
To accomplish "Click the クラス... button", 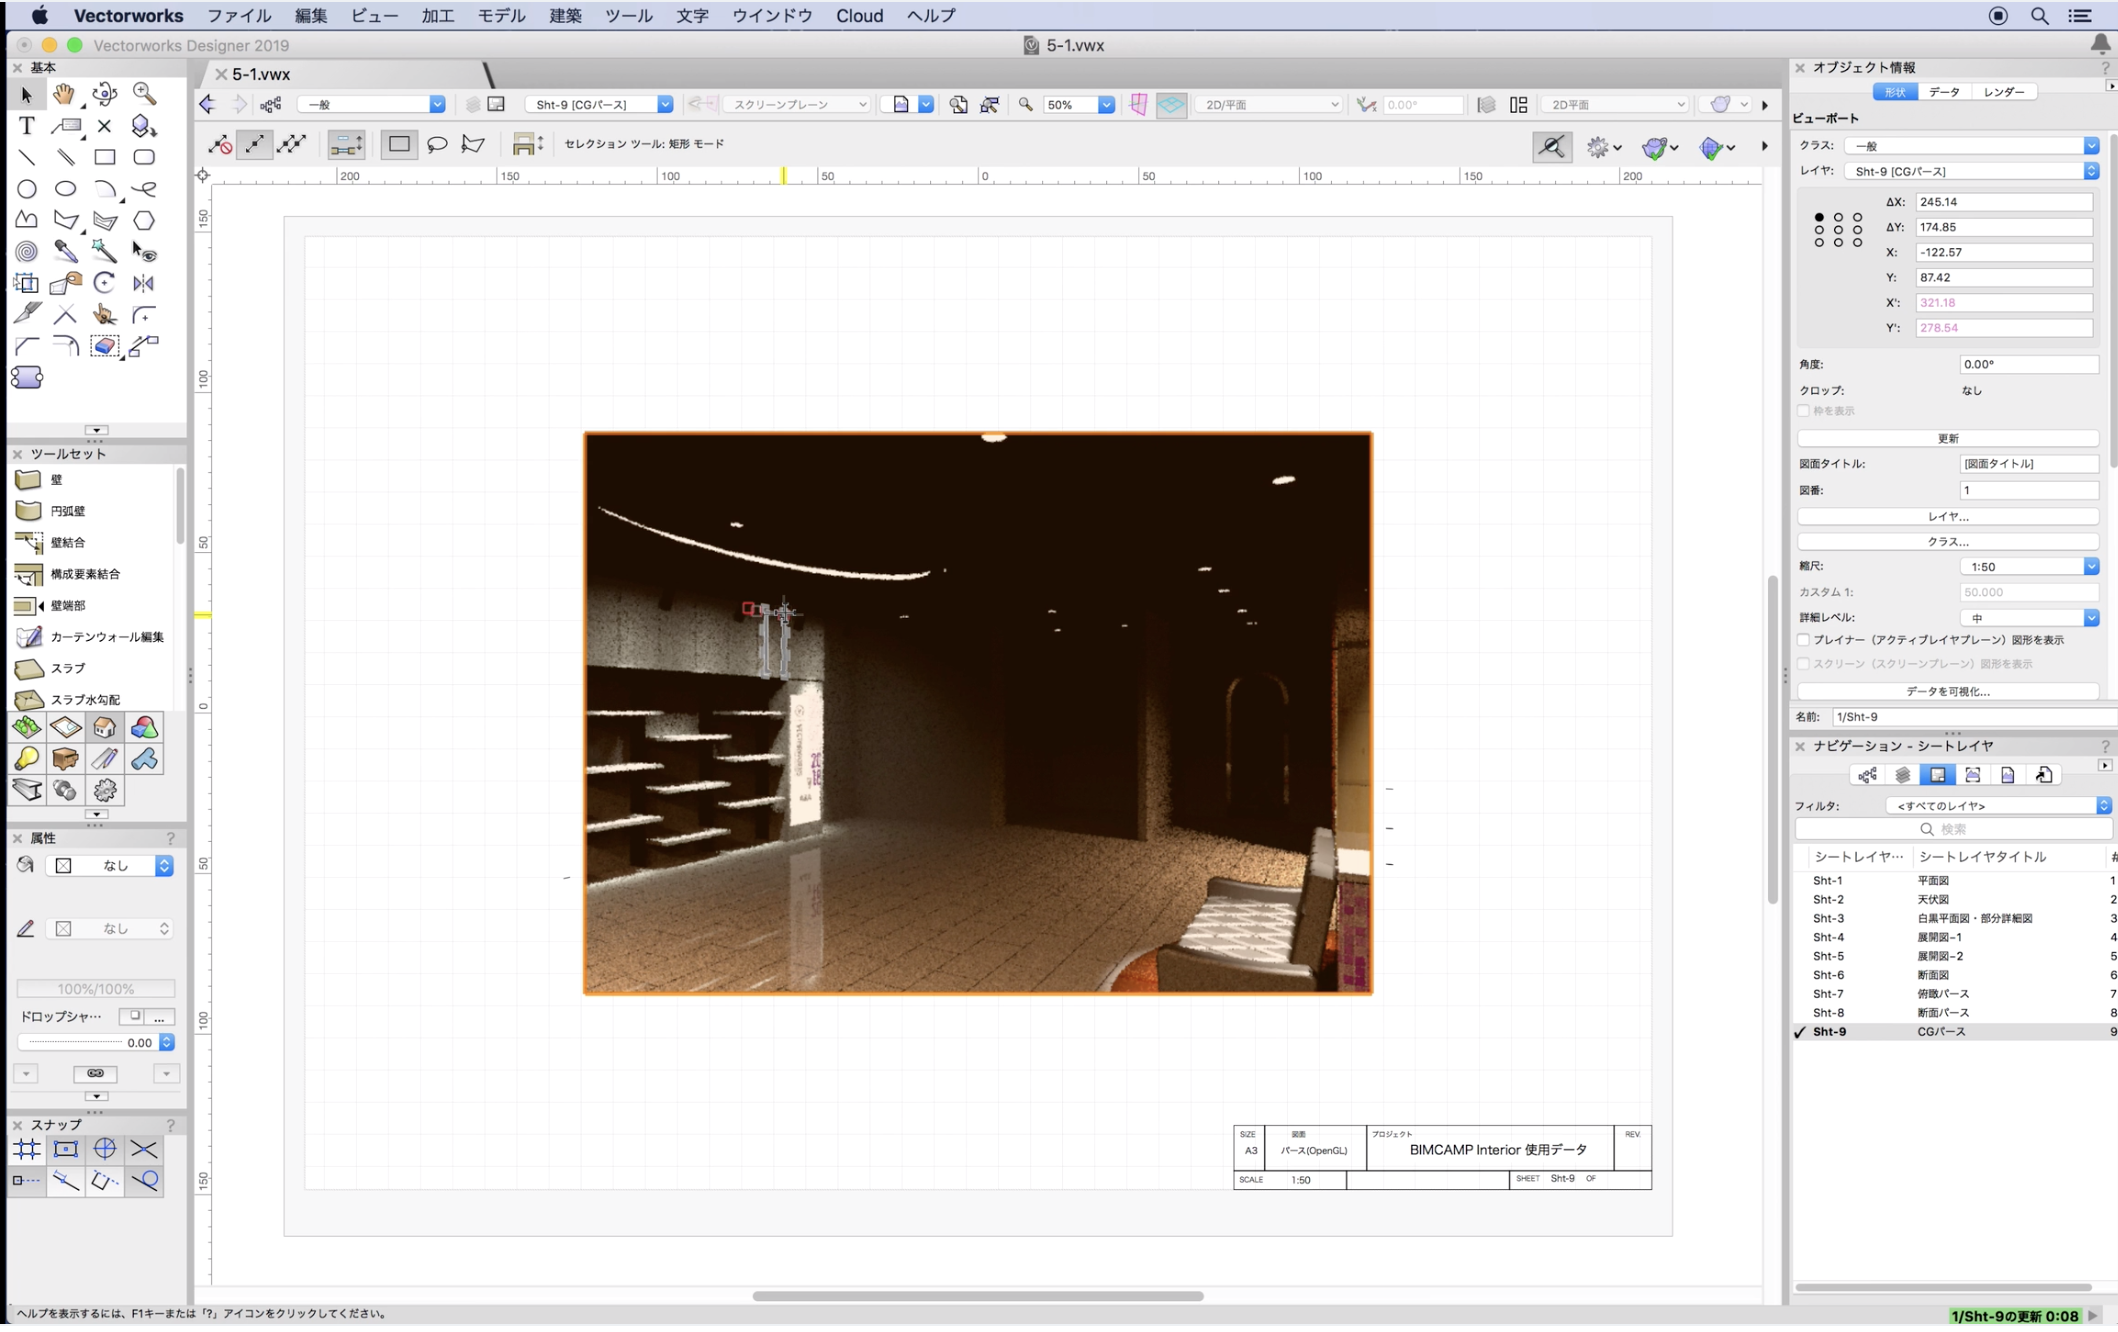I will tap(1947, 542).
